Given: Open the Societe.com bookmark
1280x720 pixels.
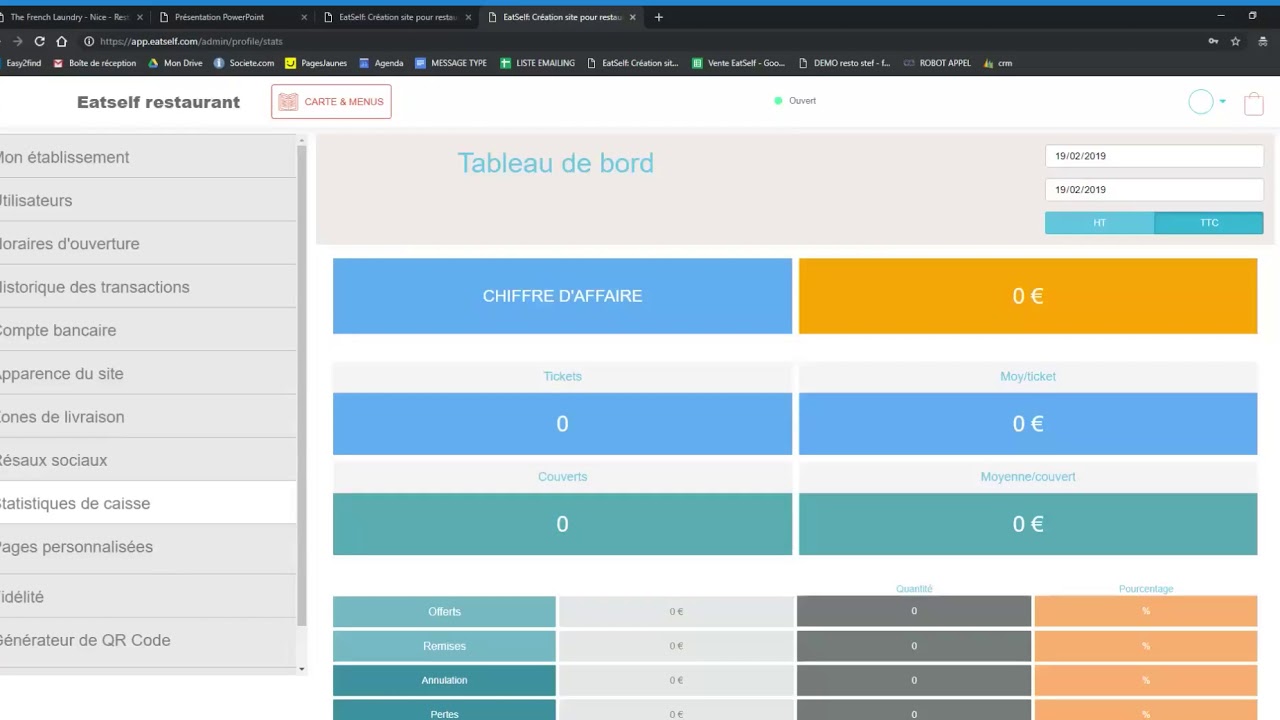Looking at the screenshot, I should click(244, 63).
